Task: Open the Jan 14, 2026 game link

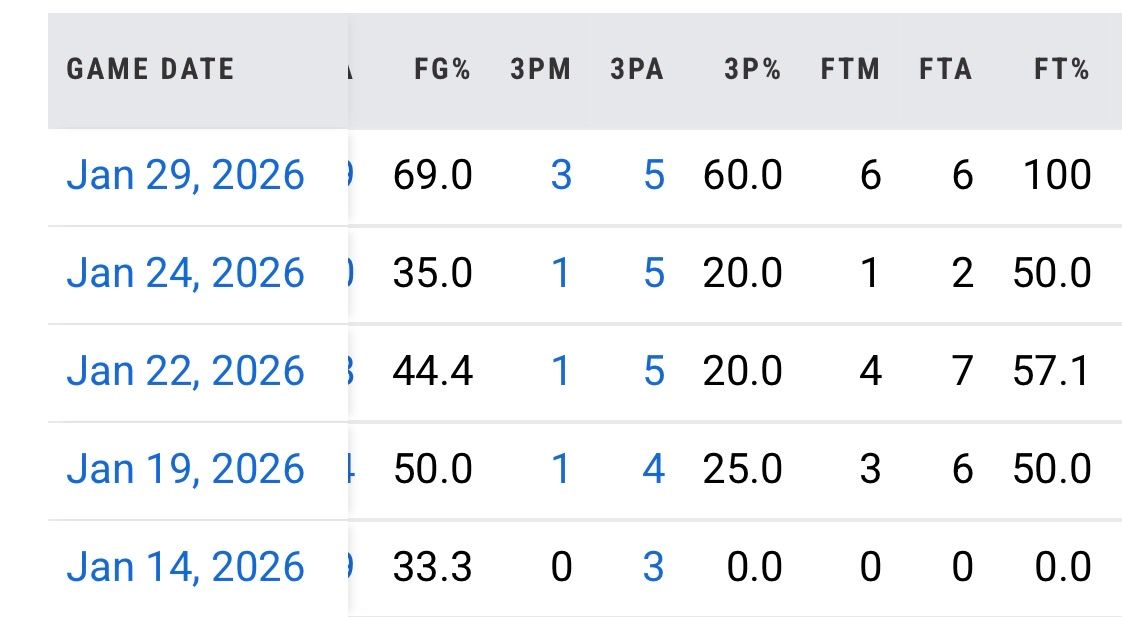Action: (185, 567)
